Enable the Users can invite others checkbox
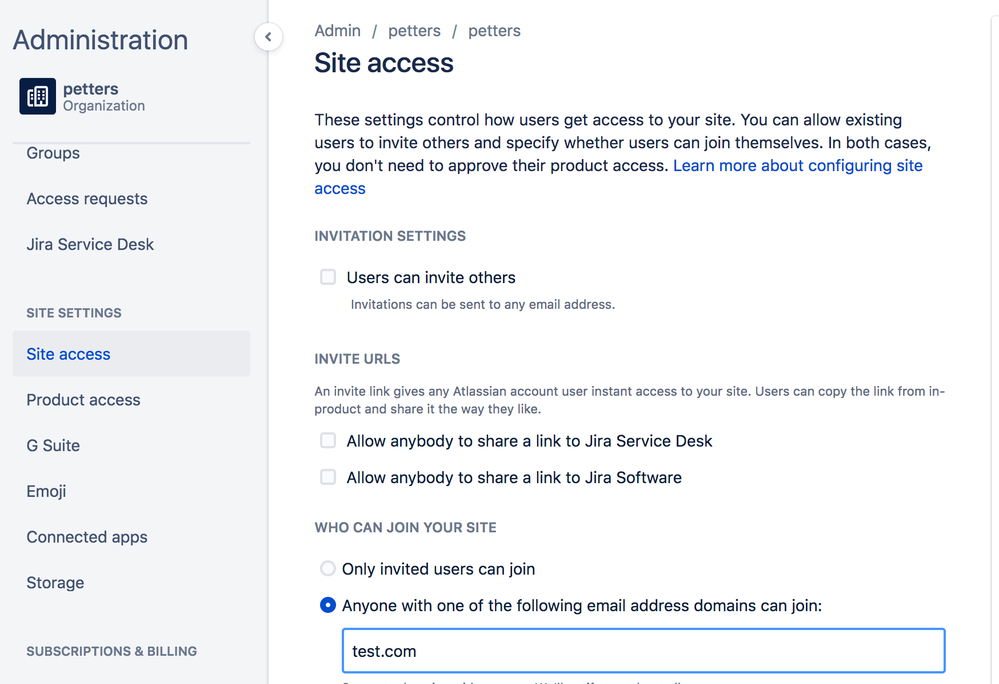The height and width of the screenshot is (684, 999). [327, 277]
